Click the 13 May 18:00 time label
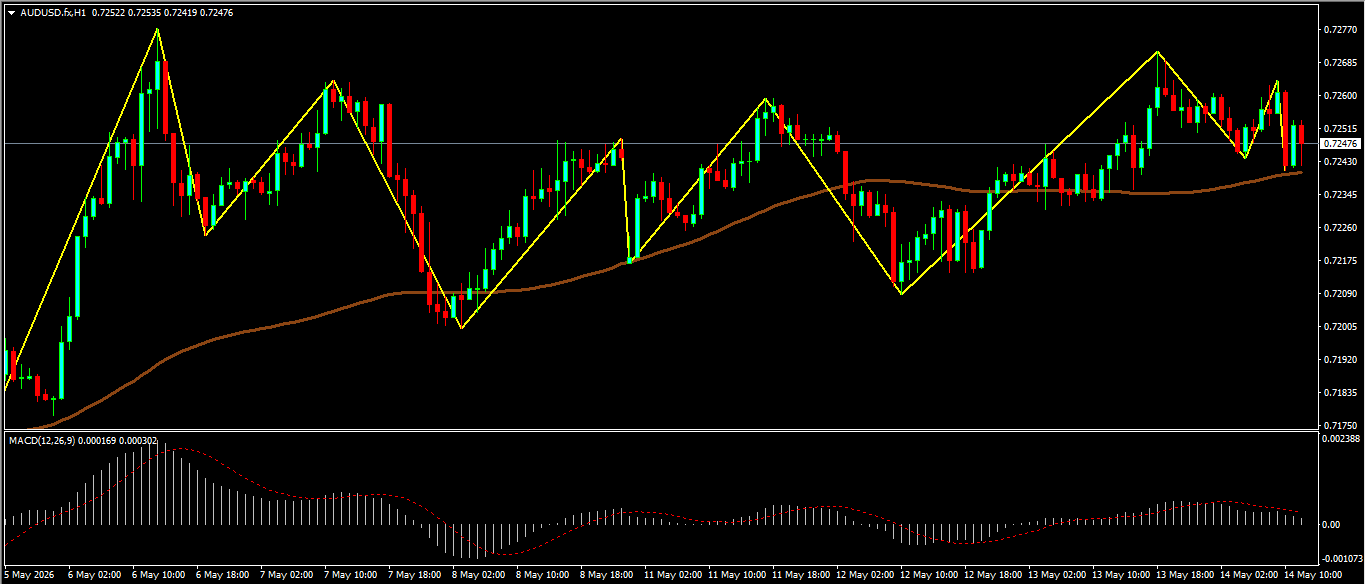 click(1185, 576)
